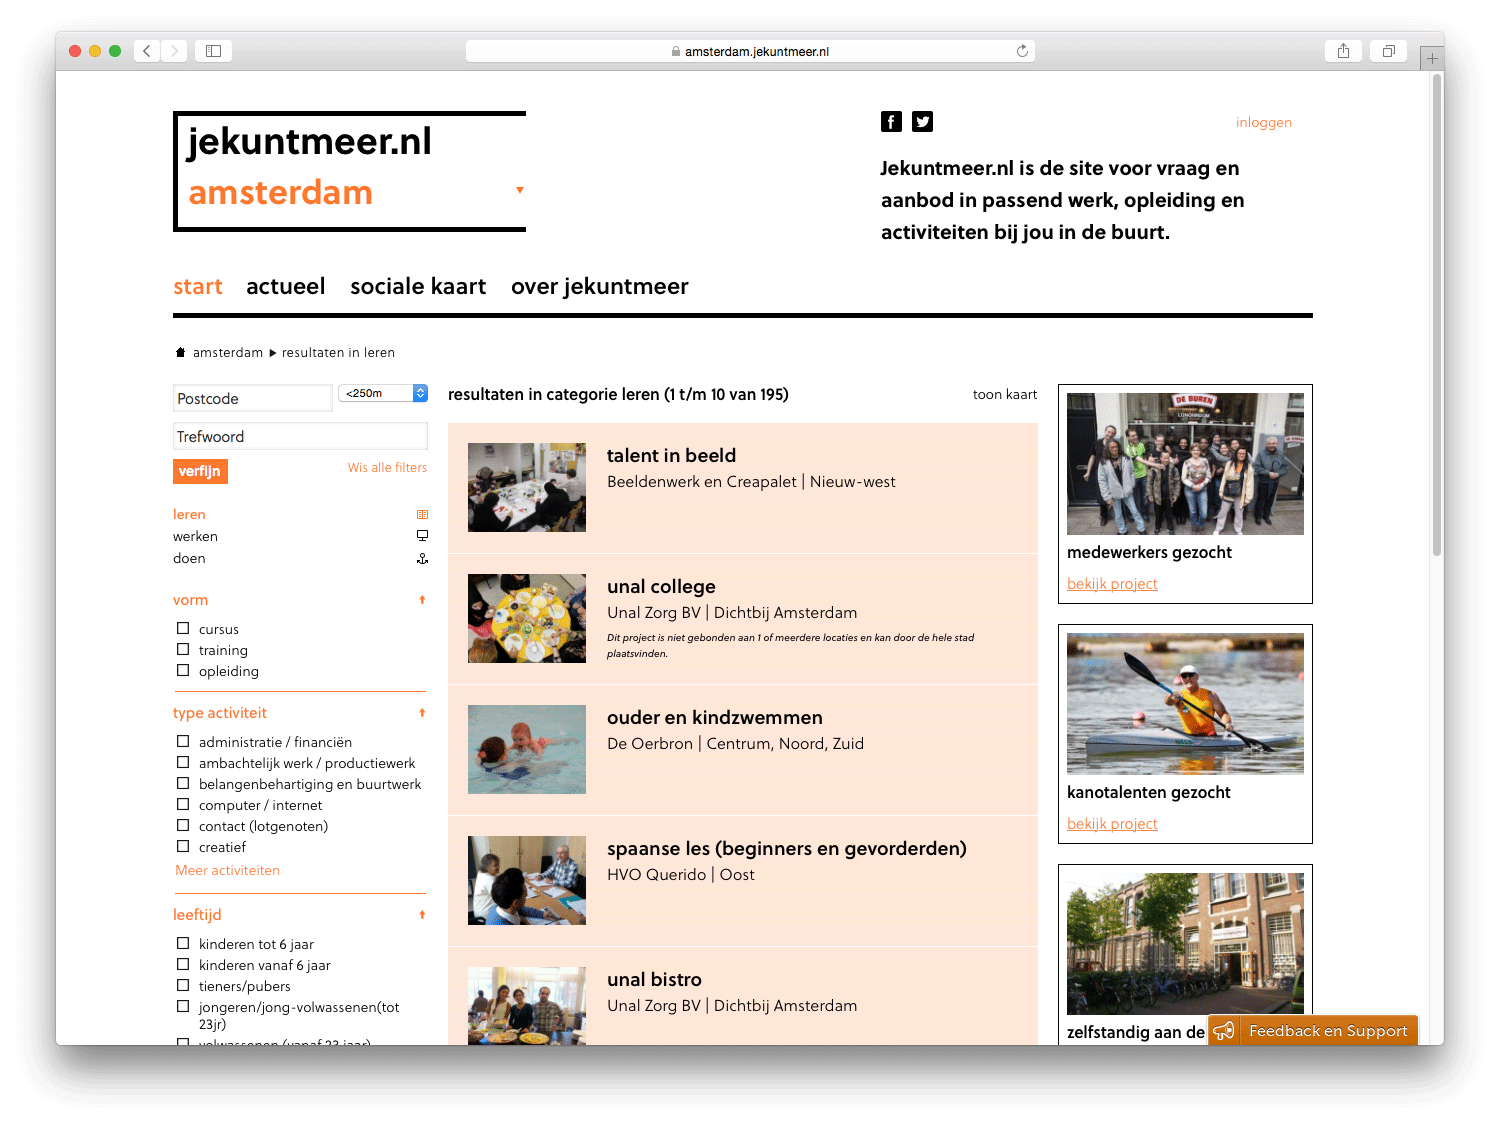Click the Trefwoord input field
This screenshot has height=1125, width=1500.
coord(300,436)
